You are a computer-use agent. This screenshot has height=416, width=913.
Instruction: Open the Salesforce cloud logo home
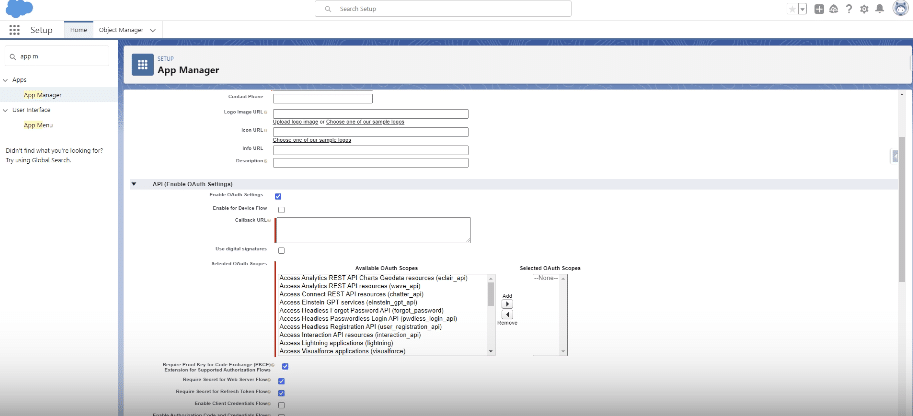click(x=19, y=9)
